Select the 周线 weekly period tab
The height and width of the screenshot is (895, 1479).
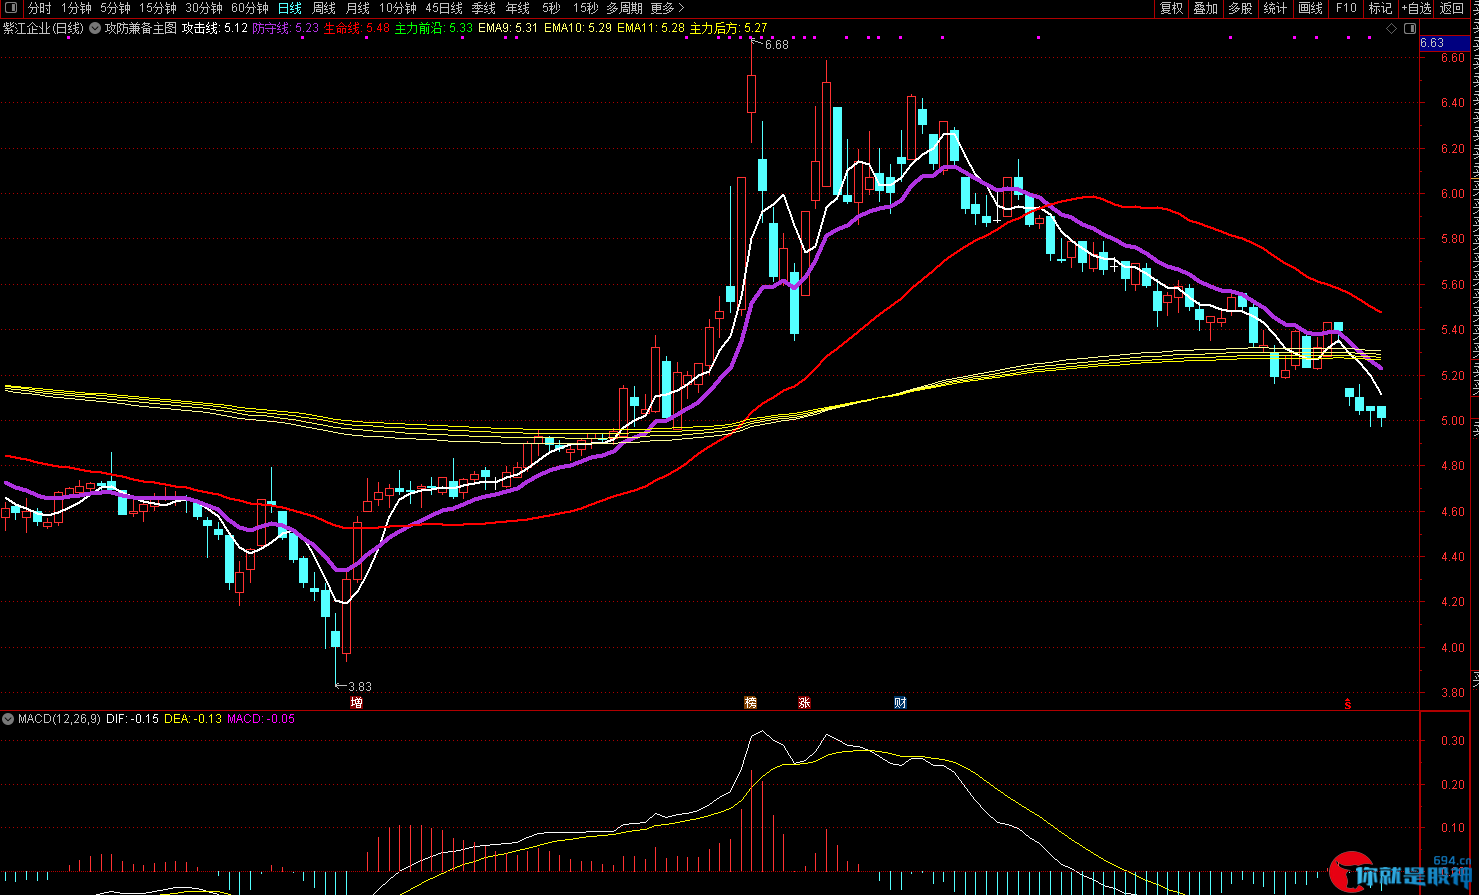(324, 8)
